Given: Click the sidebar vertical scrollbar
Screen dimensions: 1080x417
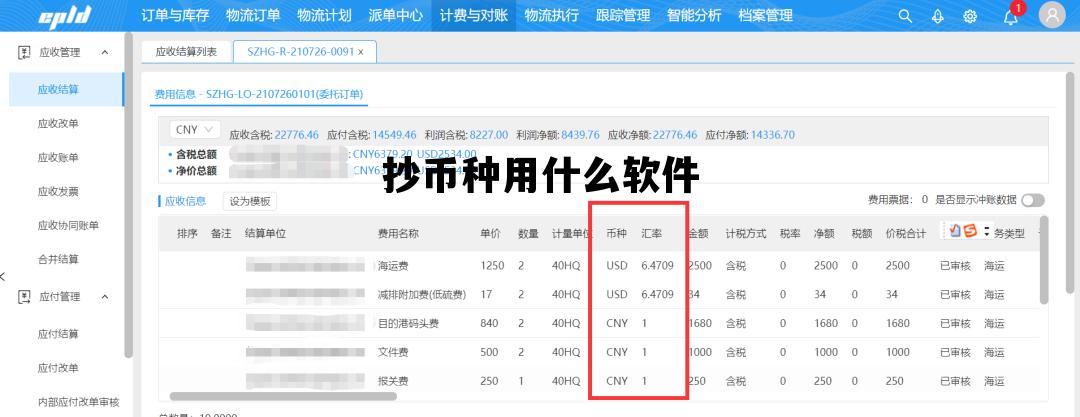Looking at the screenshot, I should pos(129,195).
